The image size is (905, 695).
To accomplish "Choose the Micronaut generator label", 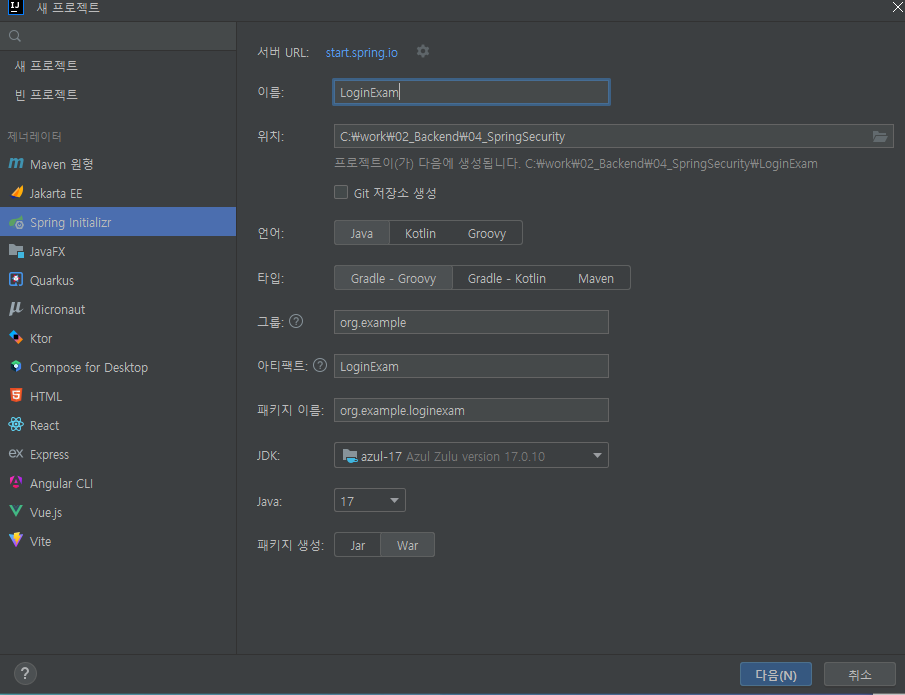I will 58,309.
